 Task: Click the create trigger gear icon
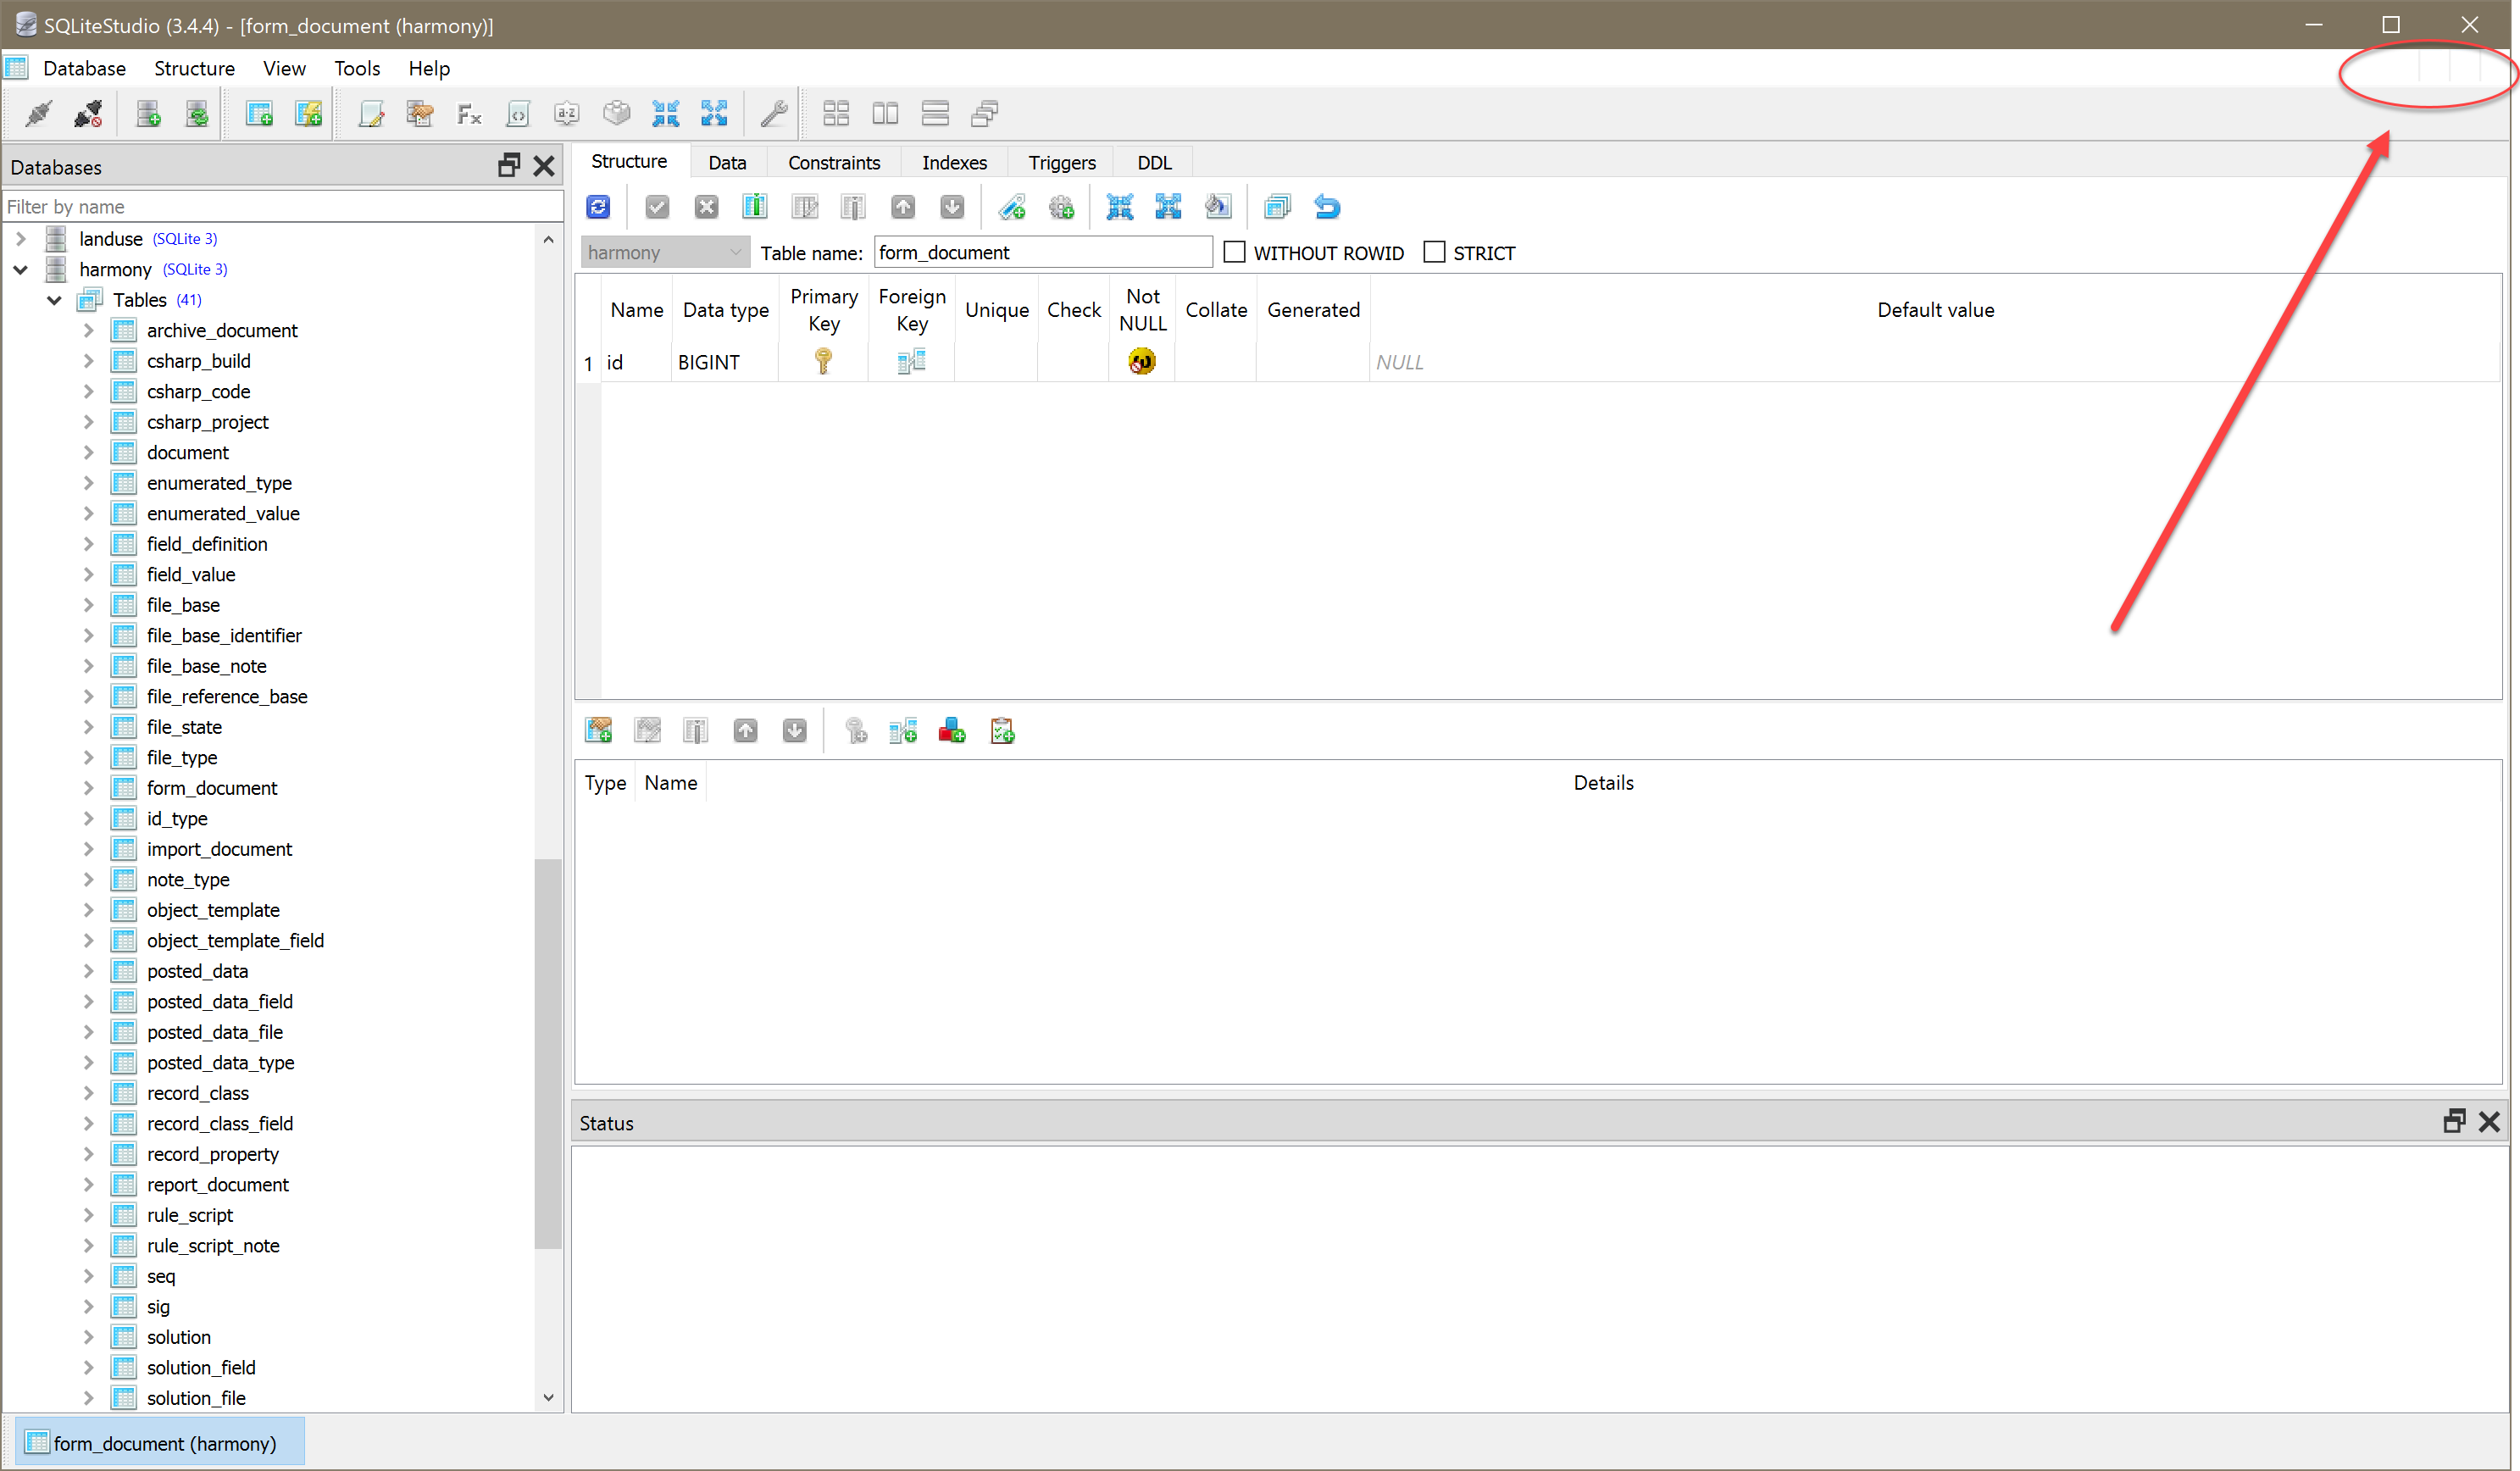pyautogui.click(x=1061, y=207)
